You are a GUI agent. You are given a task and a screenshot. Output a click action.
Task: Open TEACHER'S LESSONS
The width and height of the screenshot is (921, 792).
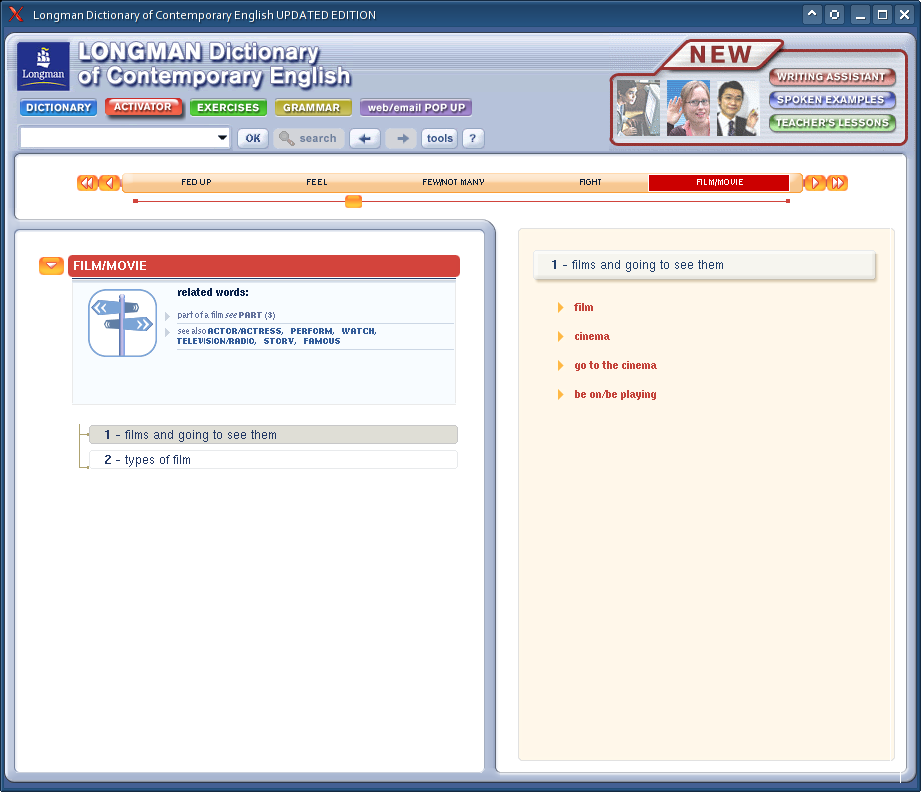pyautogui.click(x=832, y=123)
